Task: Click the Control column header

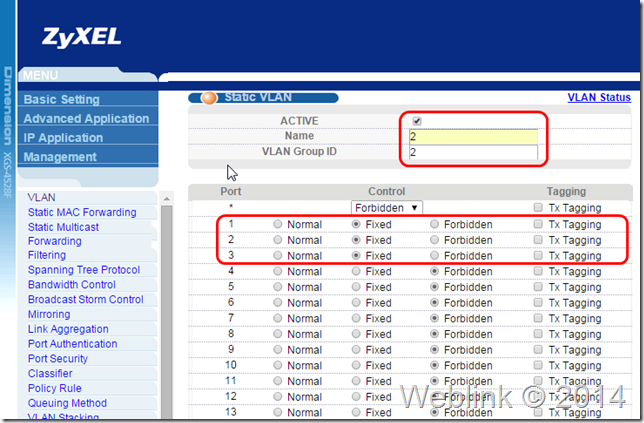Action: tap(386, 191)
